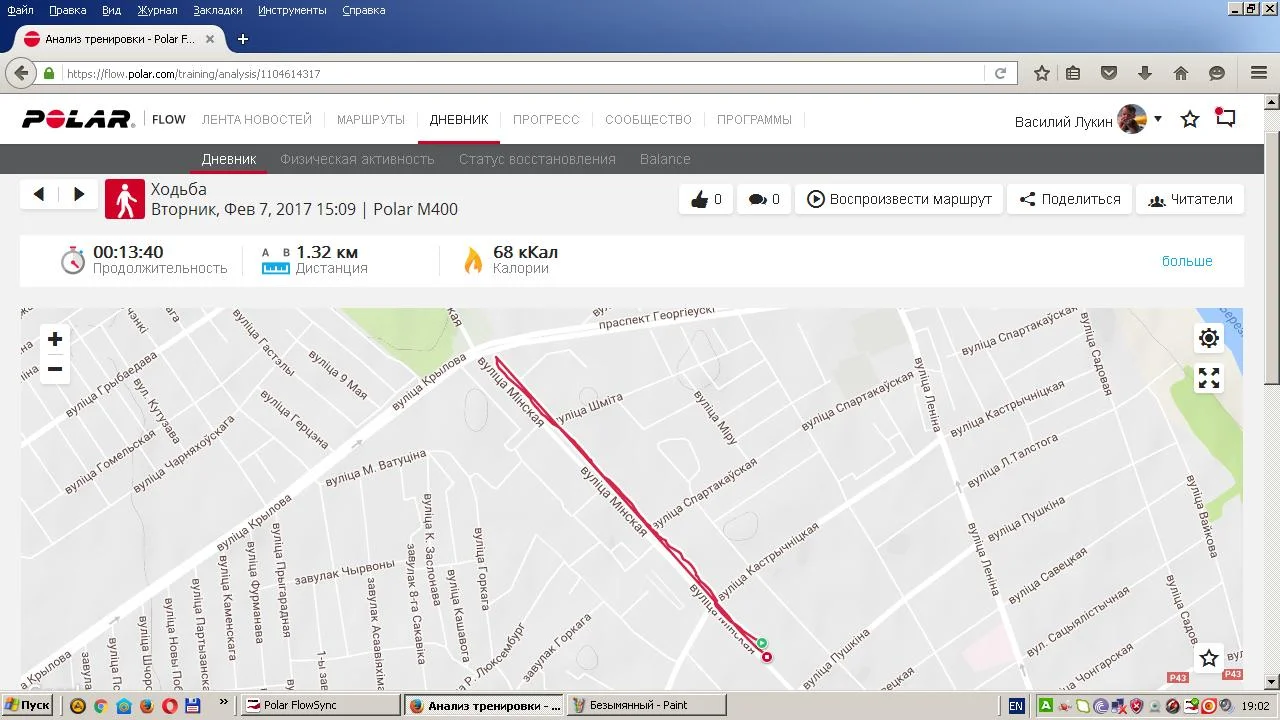Open the Журнал menu

coord(157,10)
